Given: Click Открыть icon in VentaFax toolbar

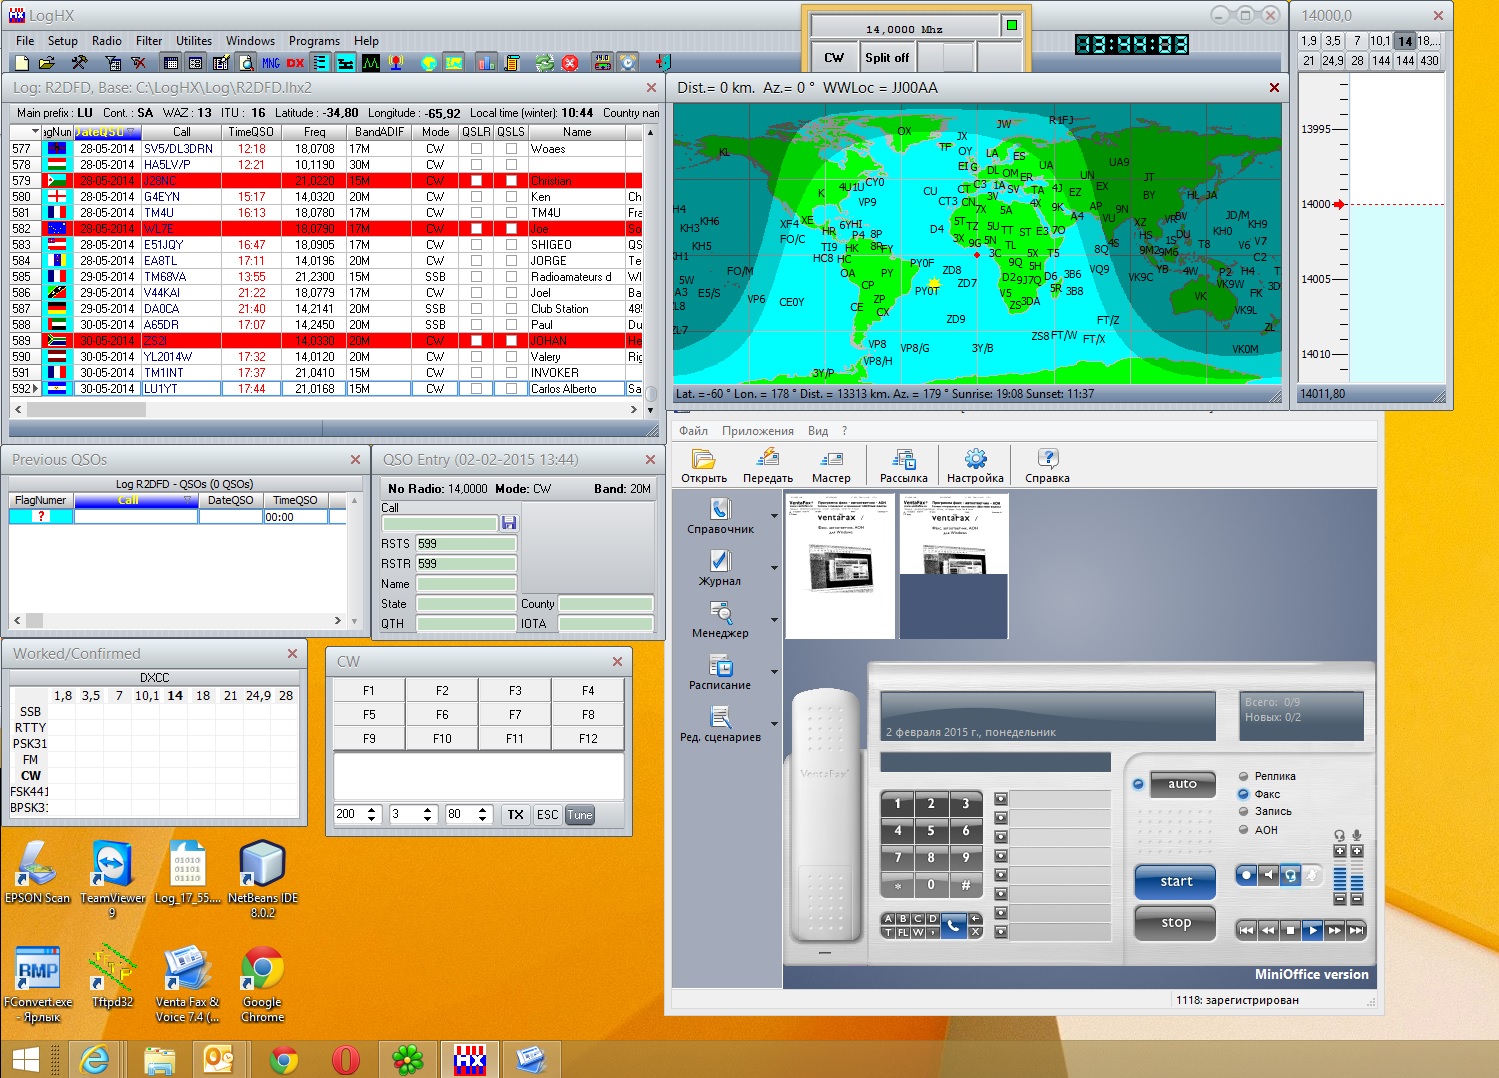Looking at the screenshot, I should pos(704,466).
